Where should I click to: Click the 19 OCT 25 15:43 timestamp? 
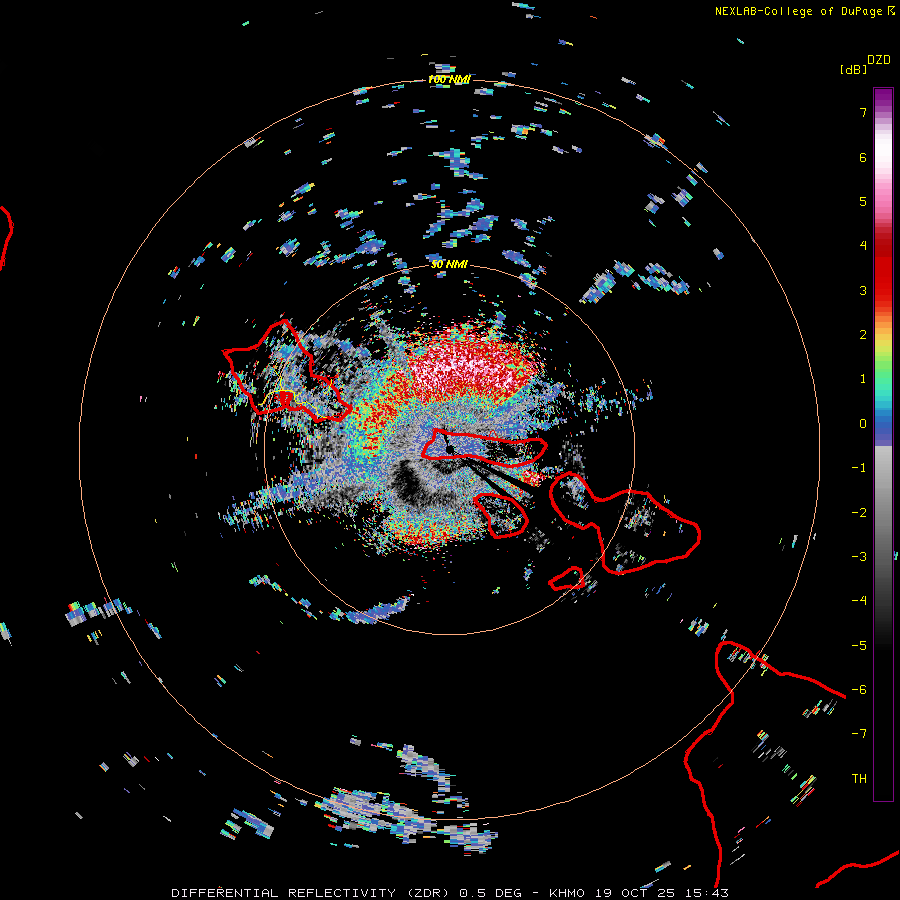click(x=661, y=893)
